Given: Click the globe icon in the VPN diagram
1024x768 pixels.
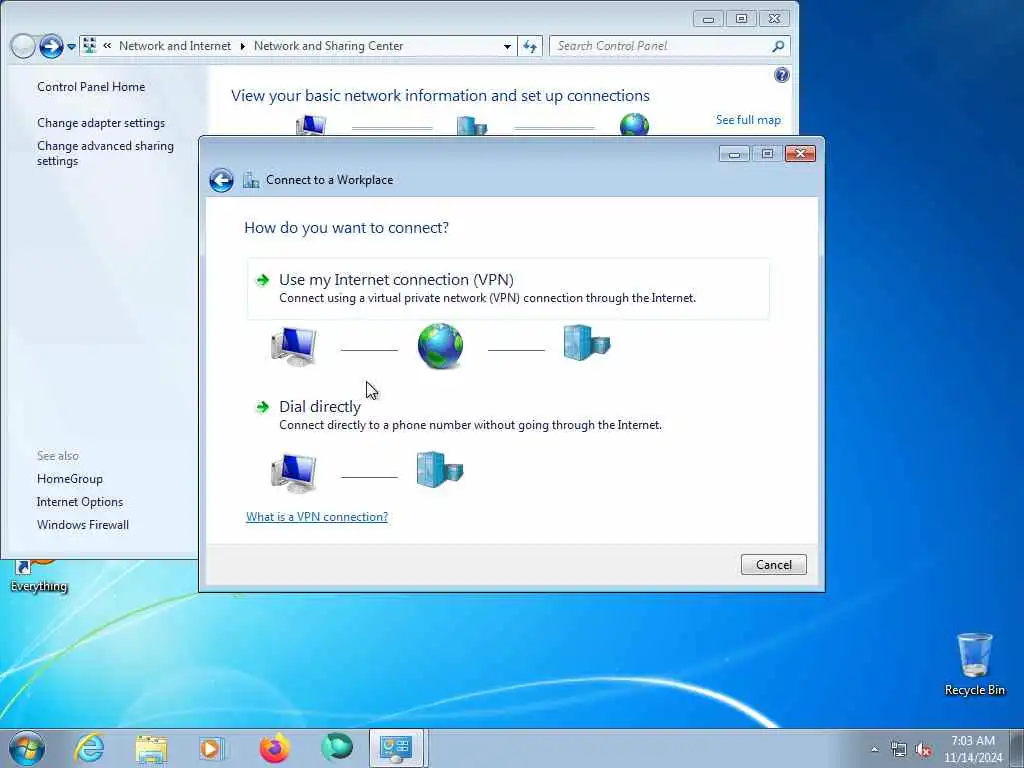Looking at the screenshot, I should (x=440, y=345).
